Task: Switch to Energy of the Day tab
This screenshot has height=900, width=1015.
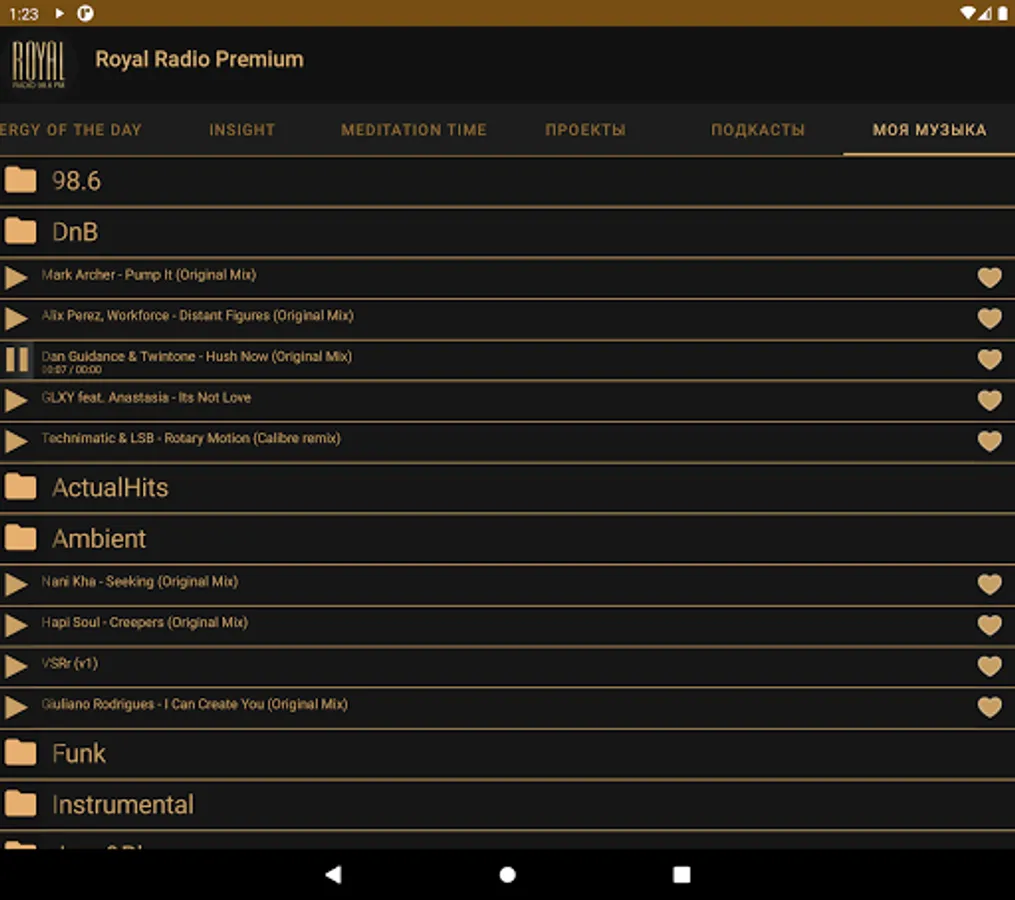Action: [71, 130]
